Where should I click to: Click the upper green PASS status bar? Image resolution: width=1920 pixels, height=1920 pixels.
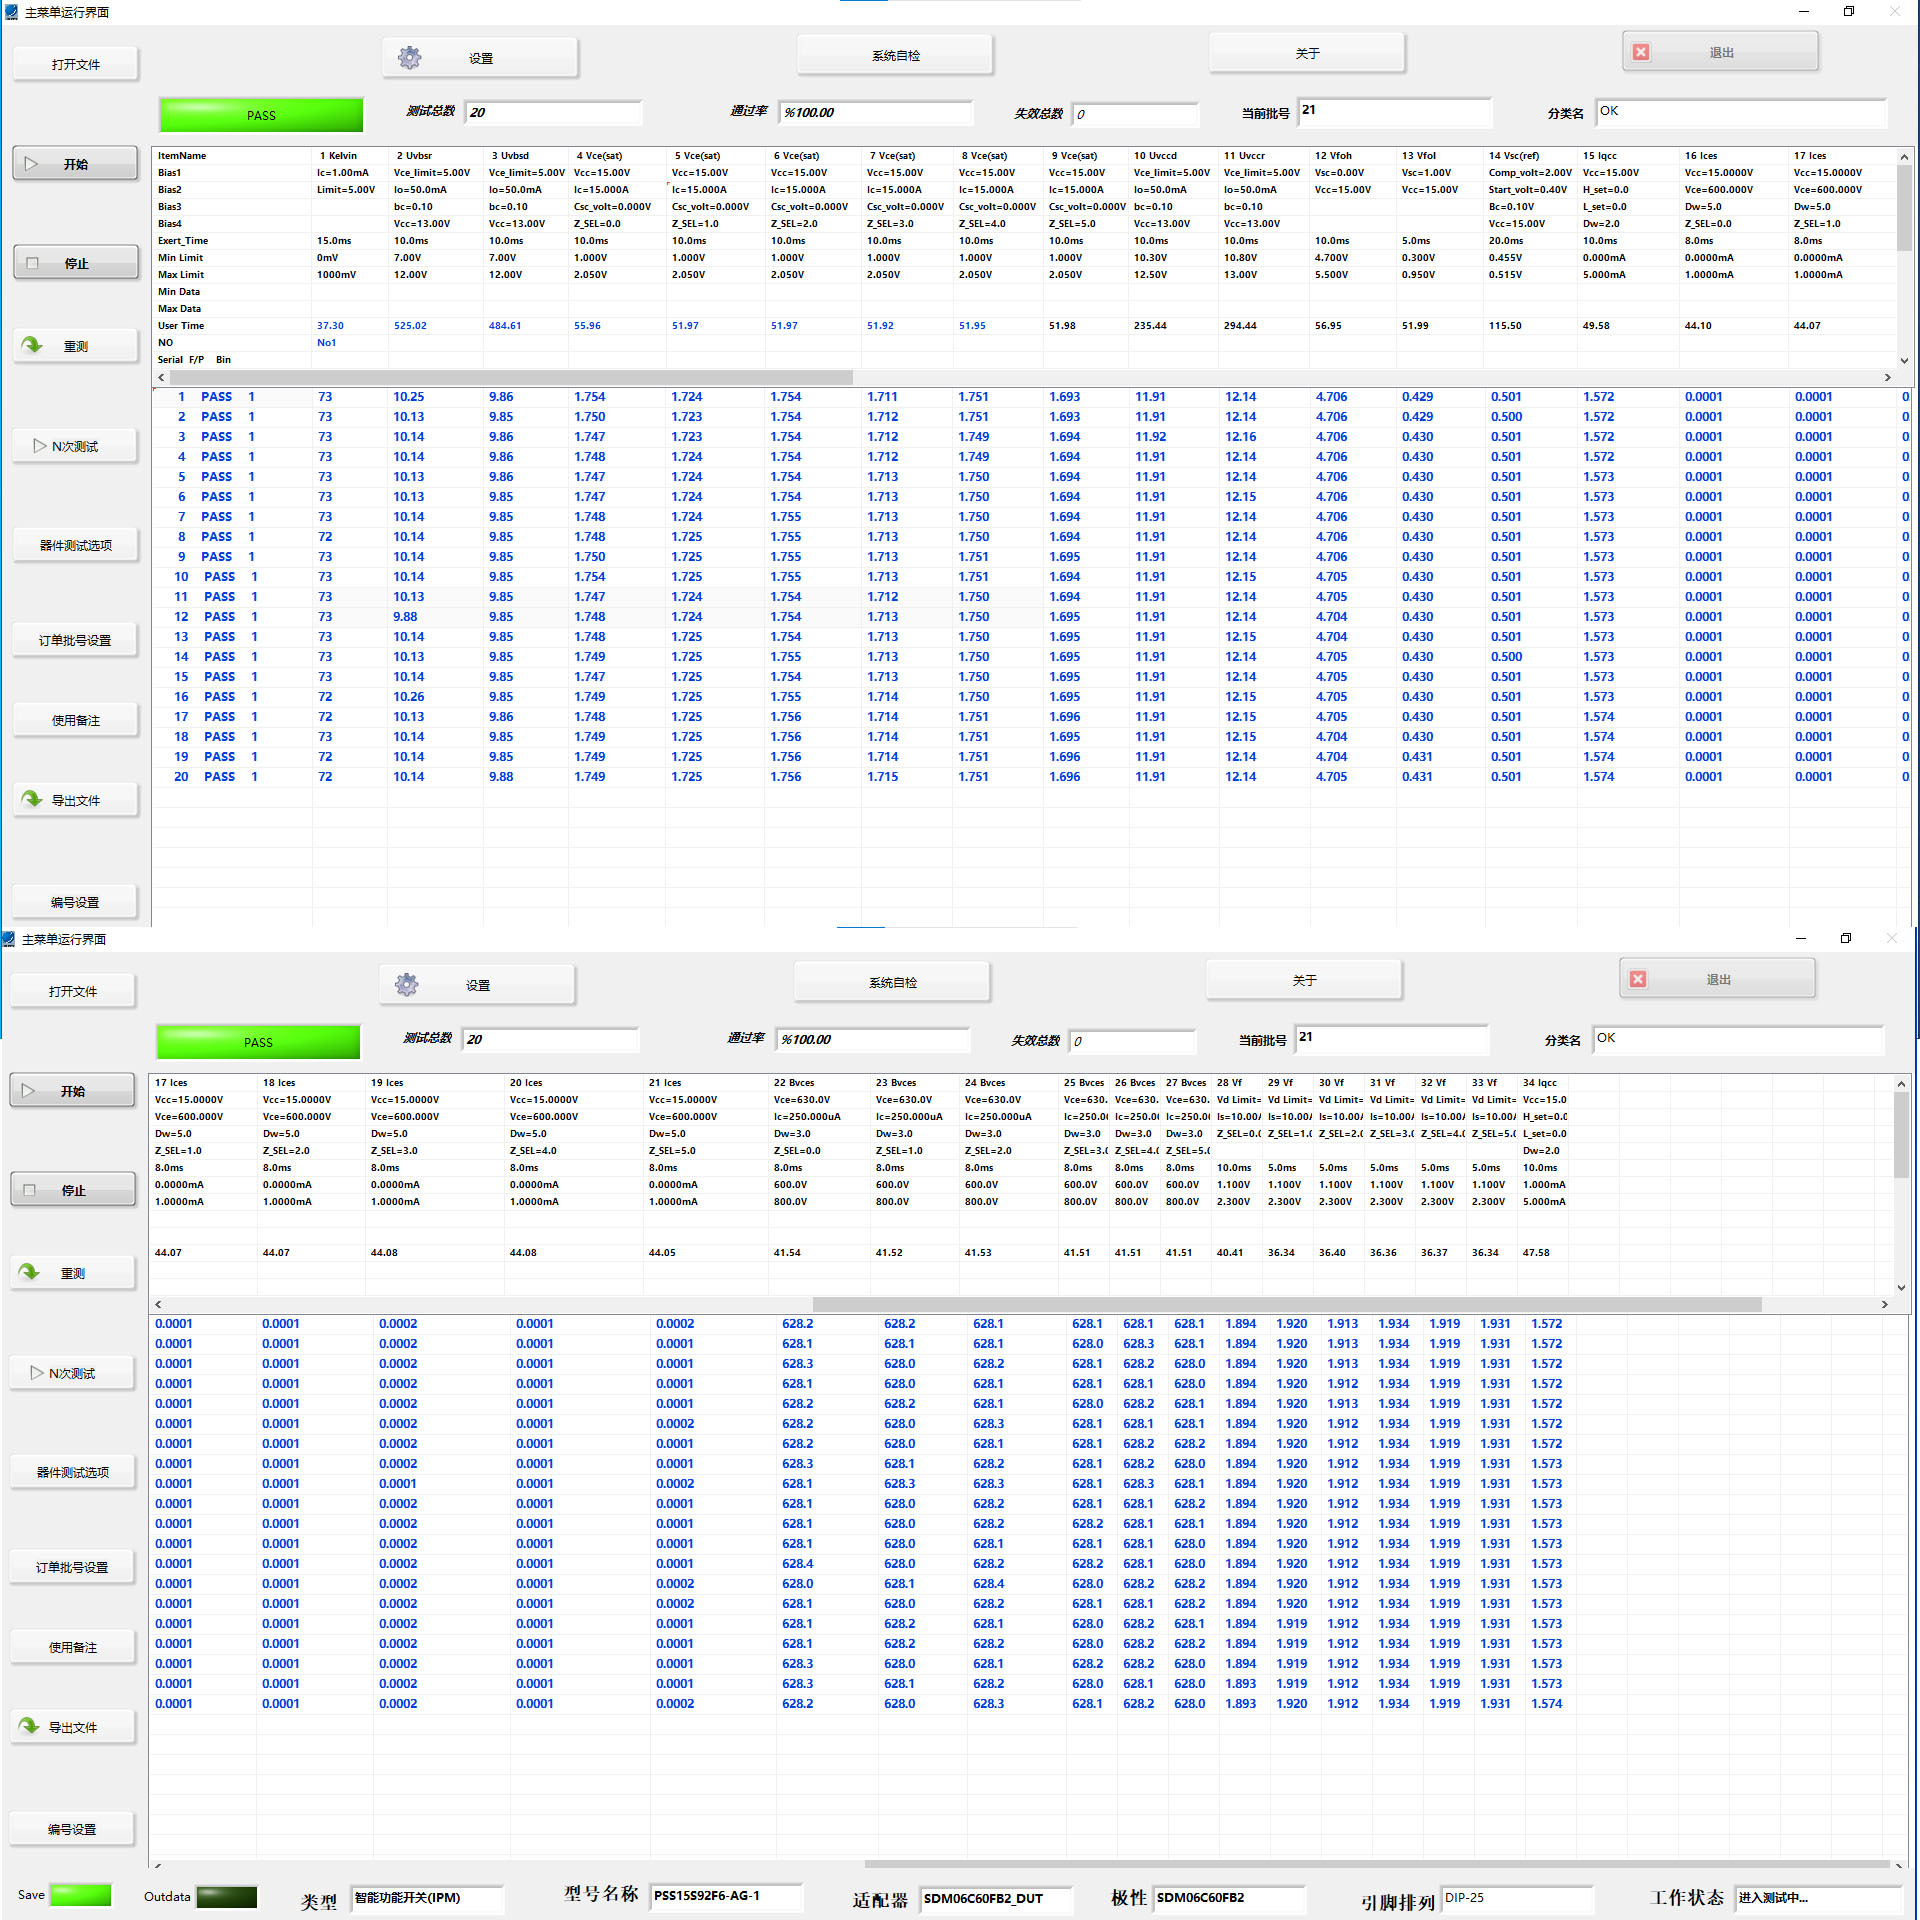tap(261, 115)
